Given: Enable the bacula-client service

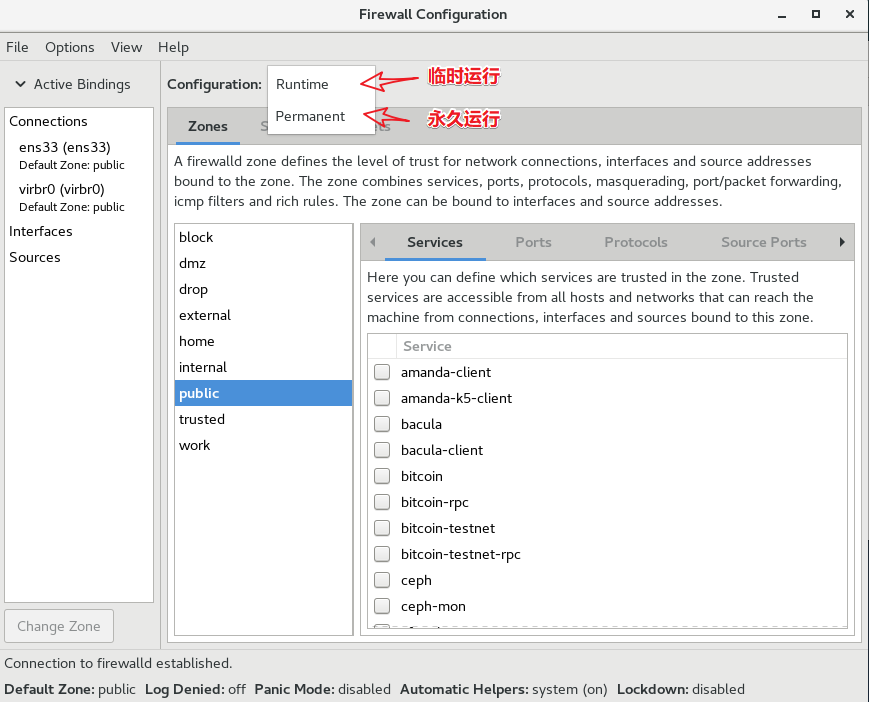Looking at the screenshot, I should 381,450.
